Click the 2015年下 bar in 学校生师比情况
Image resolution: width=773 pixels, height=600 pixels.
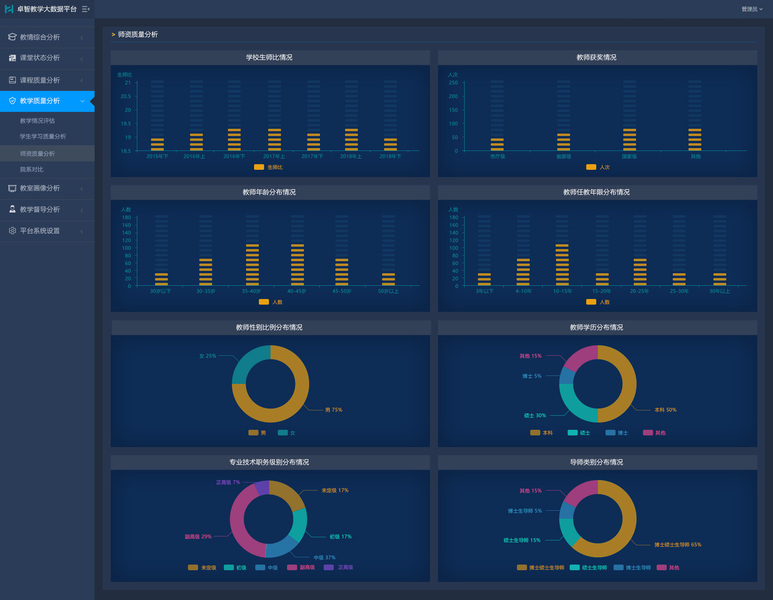tap(157, 144)
